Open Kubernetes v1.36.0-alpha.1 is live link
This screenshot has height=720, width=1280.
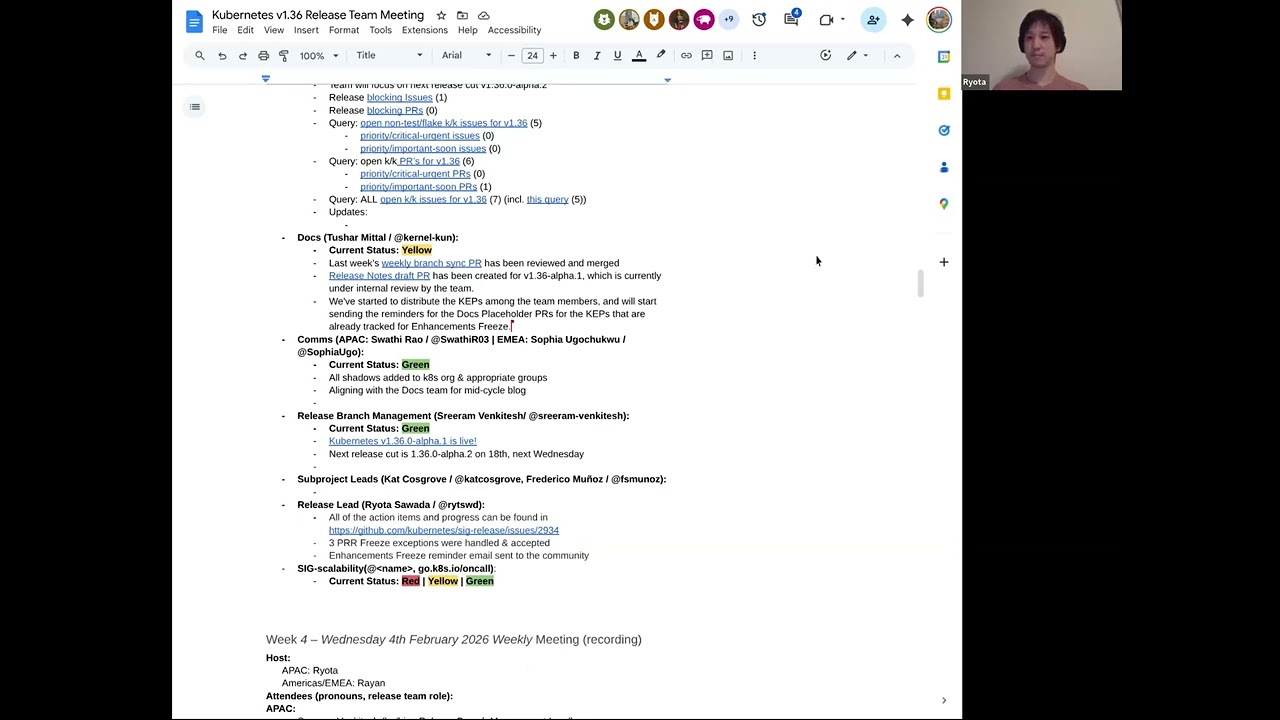403,441
